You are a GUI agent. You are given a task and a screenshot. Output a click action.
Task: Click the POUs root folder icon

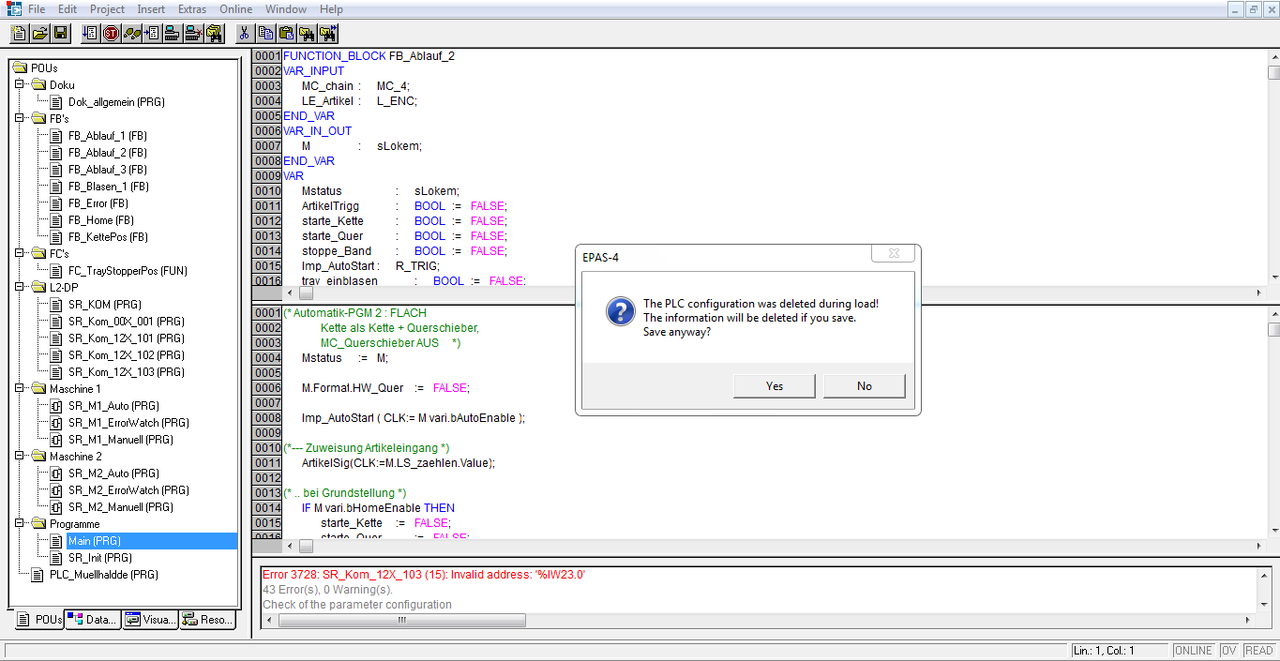(x=22, y=68)
